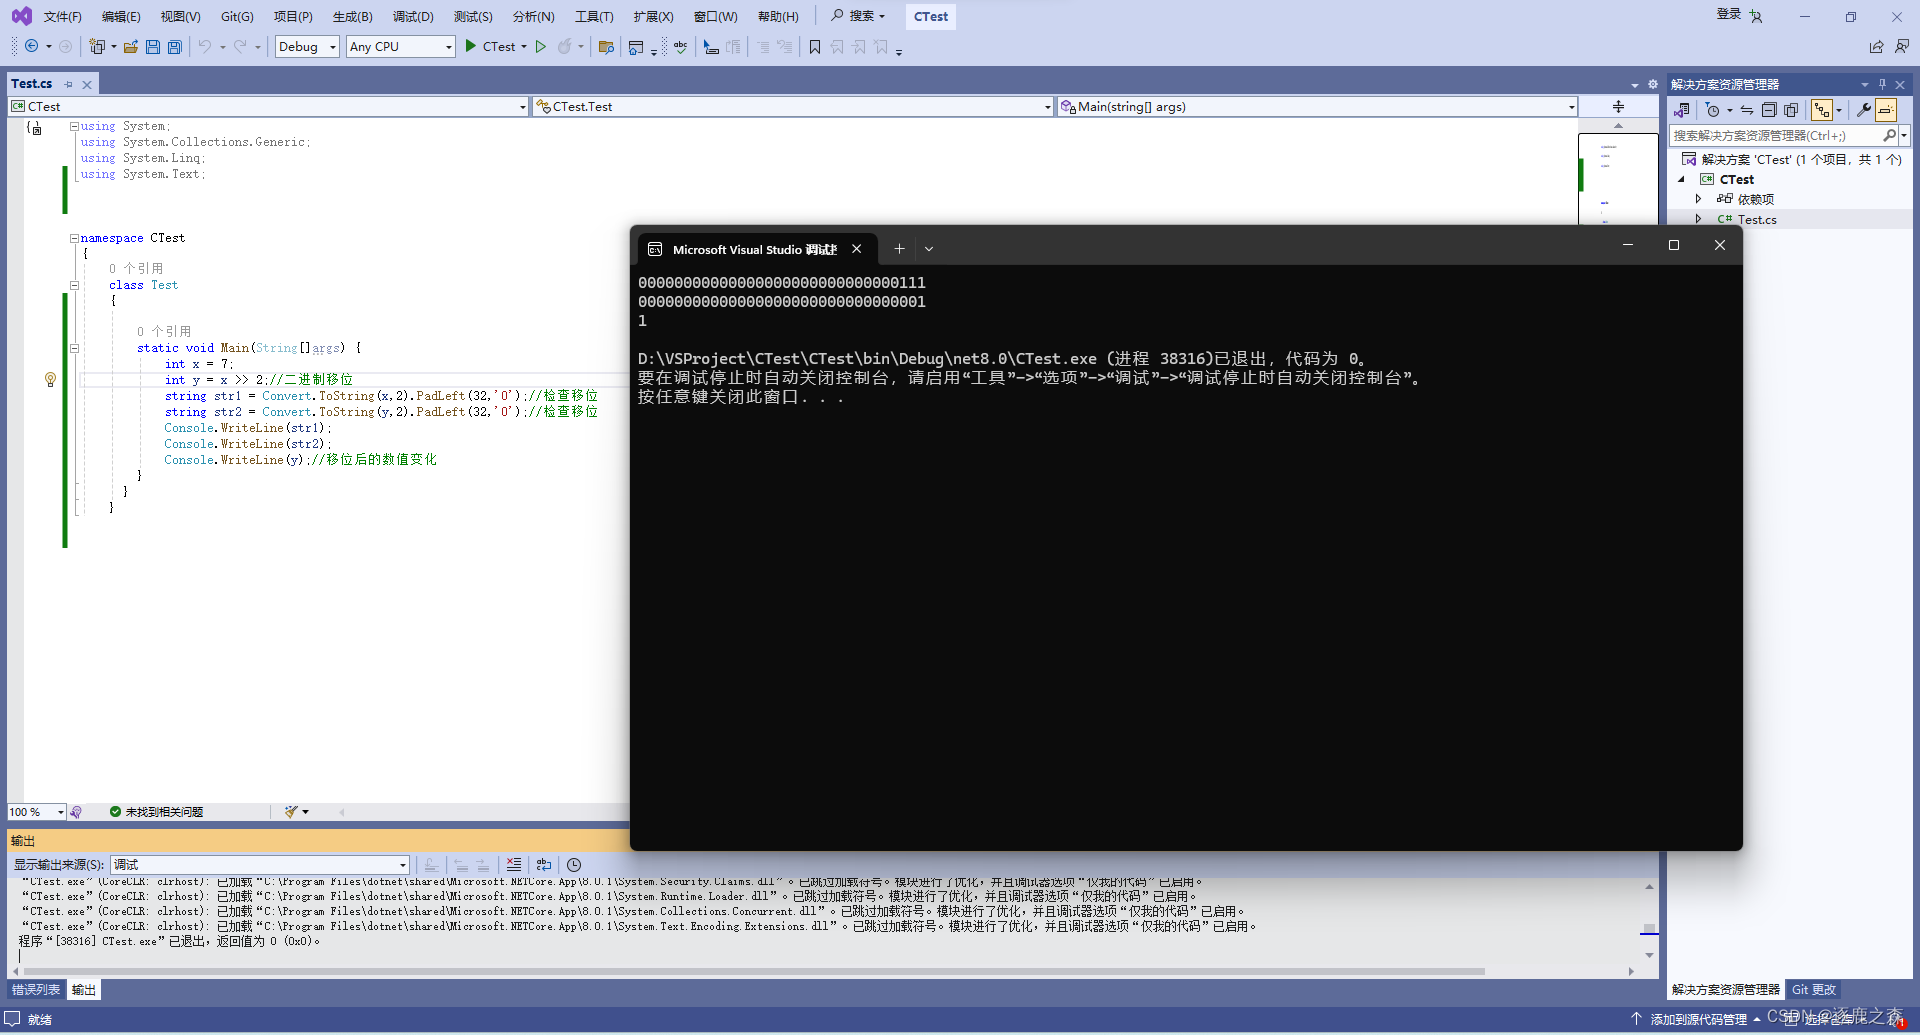The height and width of the screenshot is (1035, 1920).
Task: Split the editor window with split handle
Action: pos(1618,107)
